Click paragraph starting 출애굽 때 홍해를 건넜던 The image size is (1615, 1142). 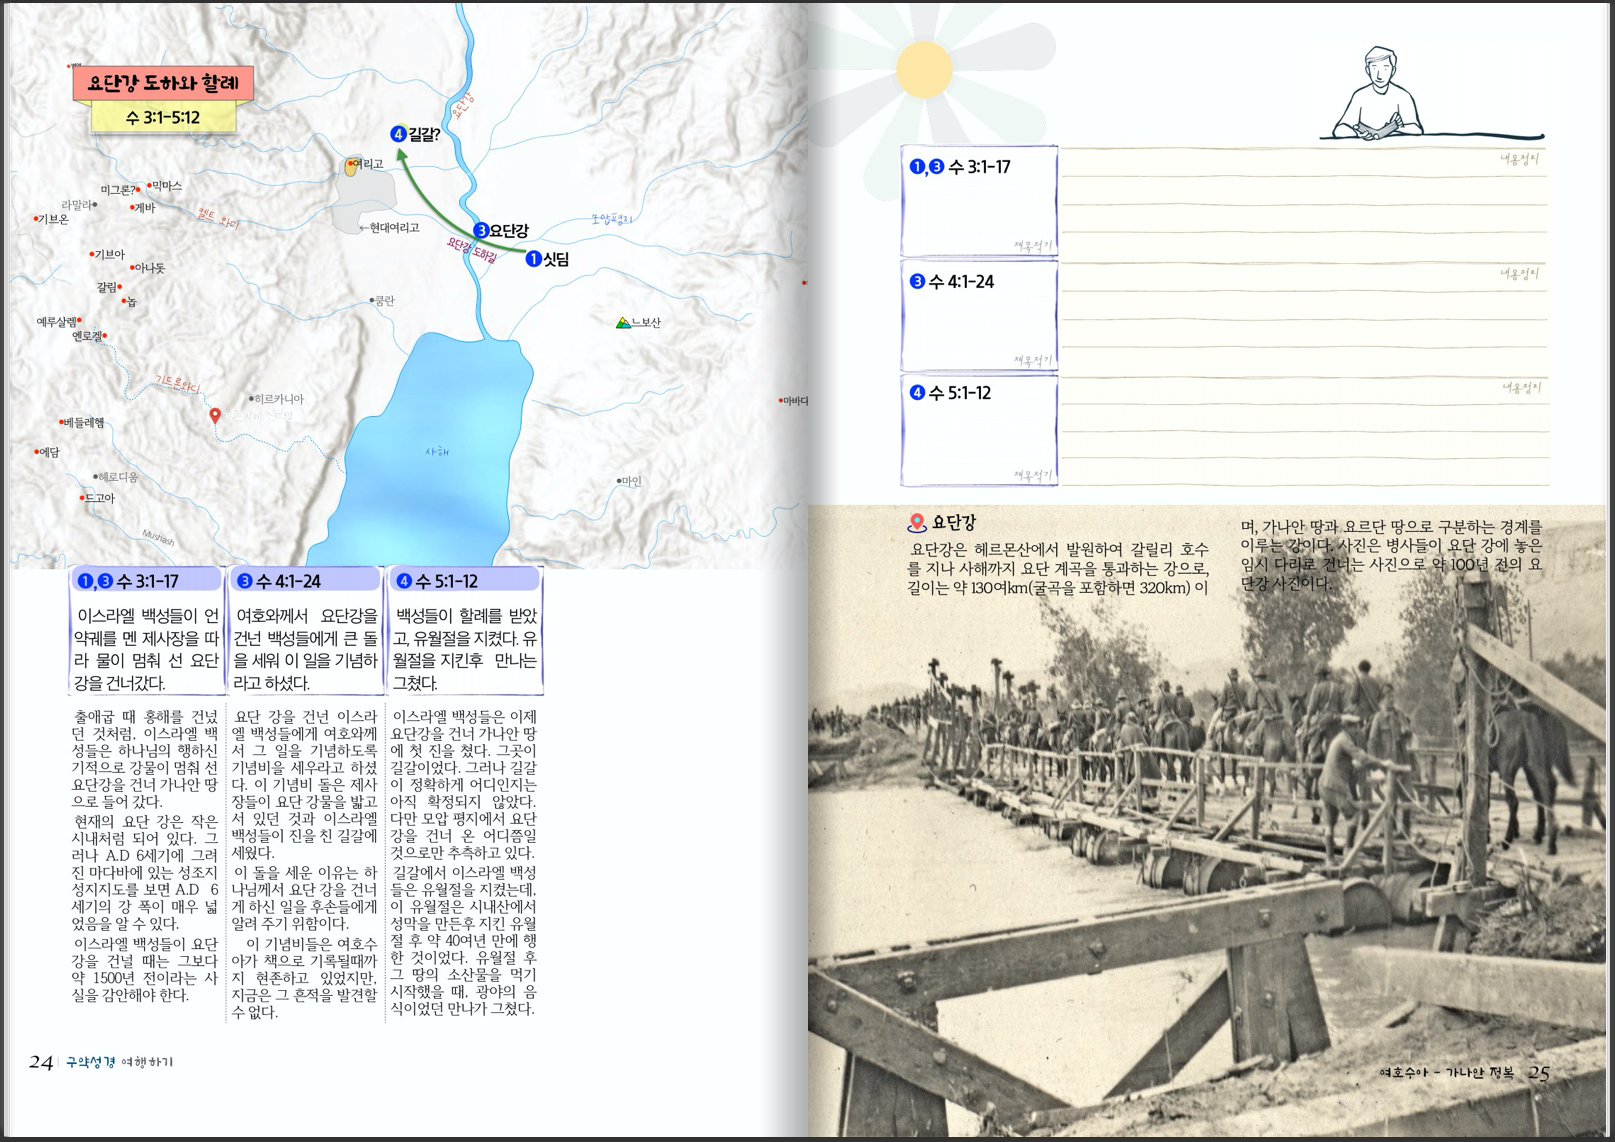pos(145,758)
